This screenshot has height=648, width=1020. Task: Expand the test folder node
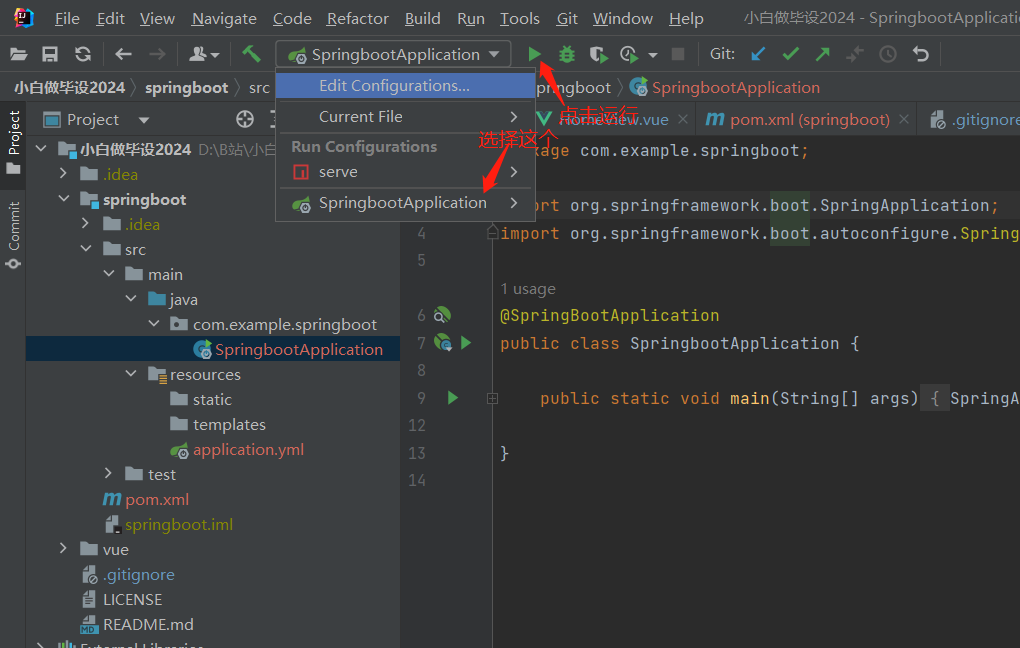pos(108,473)
